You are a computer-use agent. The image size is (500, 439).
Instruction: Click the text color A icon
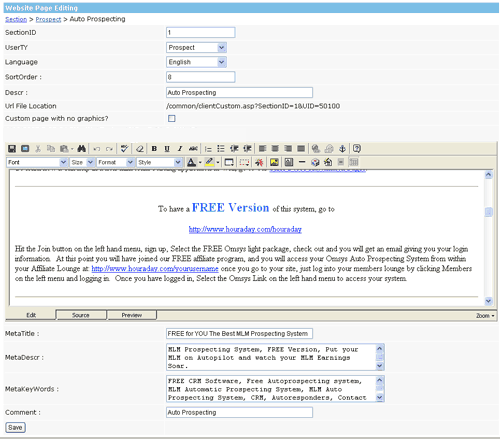pos(191,162)
